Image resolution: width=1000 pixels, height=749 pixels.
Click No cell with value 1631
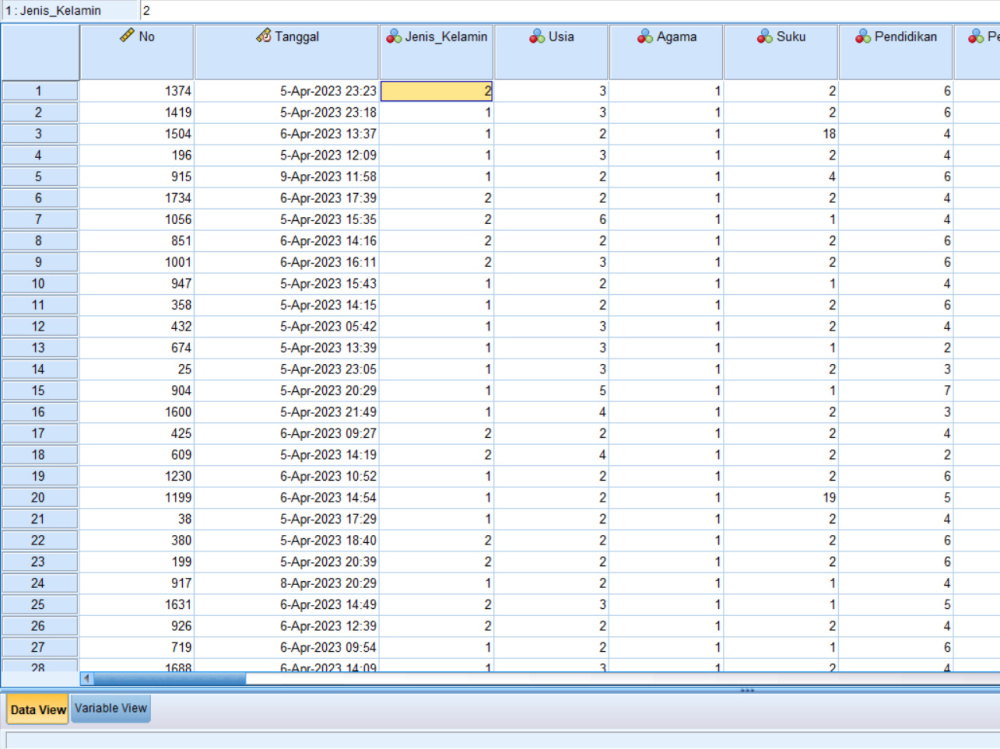pyautogui.click(x=136, y=604)
